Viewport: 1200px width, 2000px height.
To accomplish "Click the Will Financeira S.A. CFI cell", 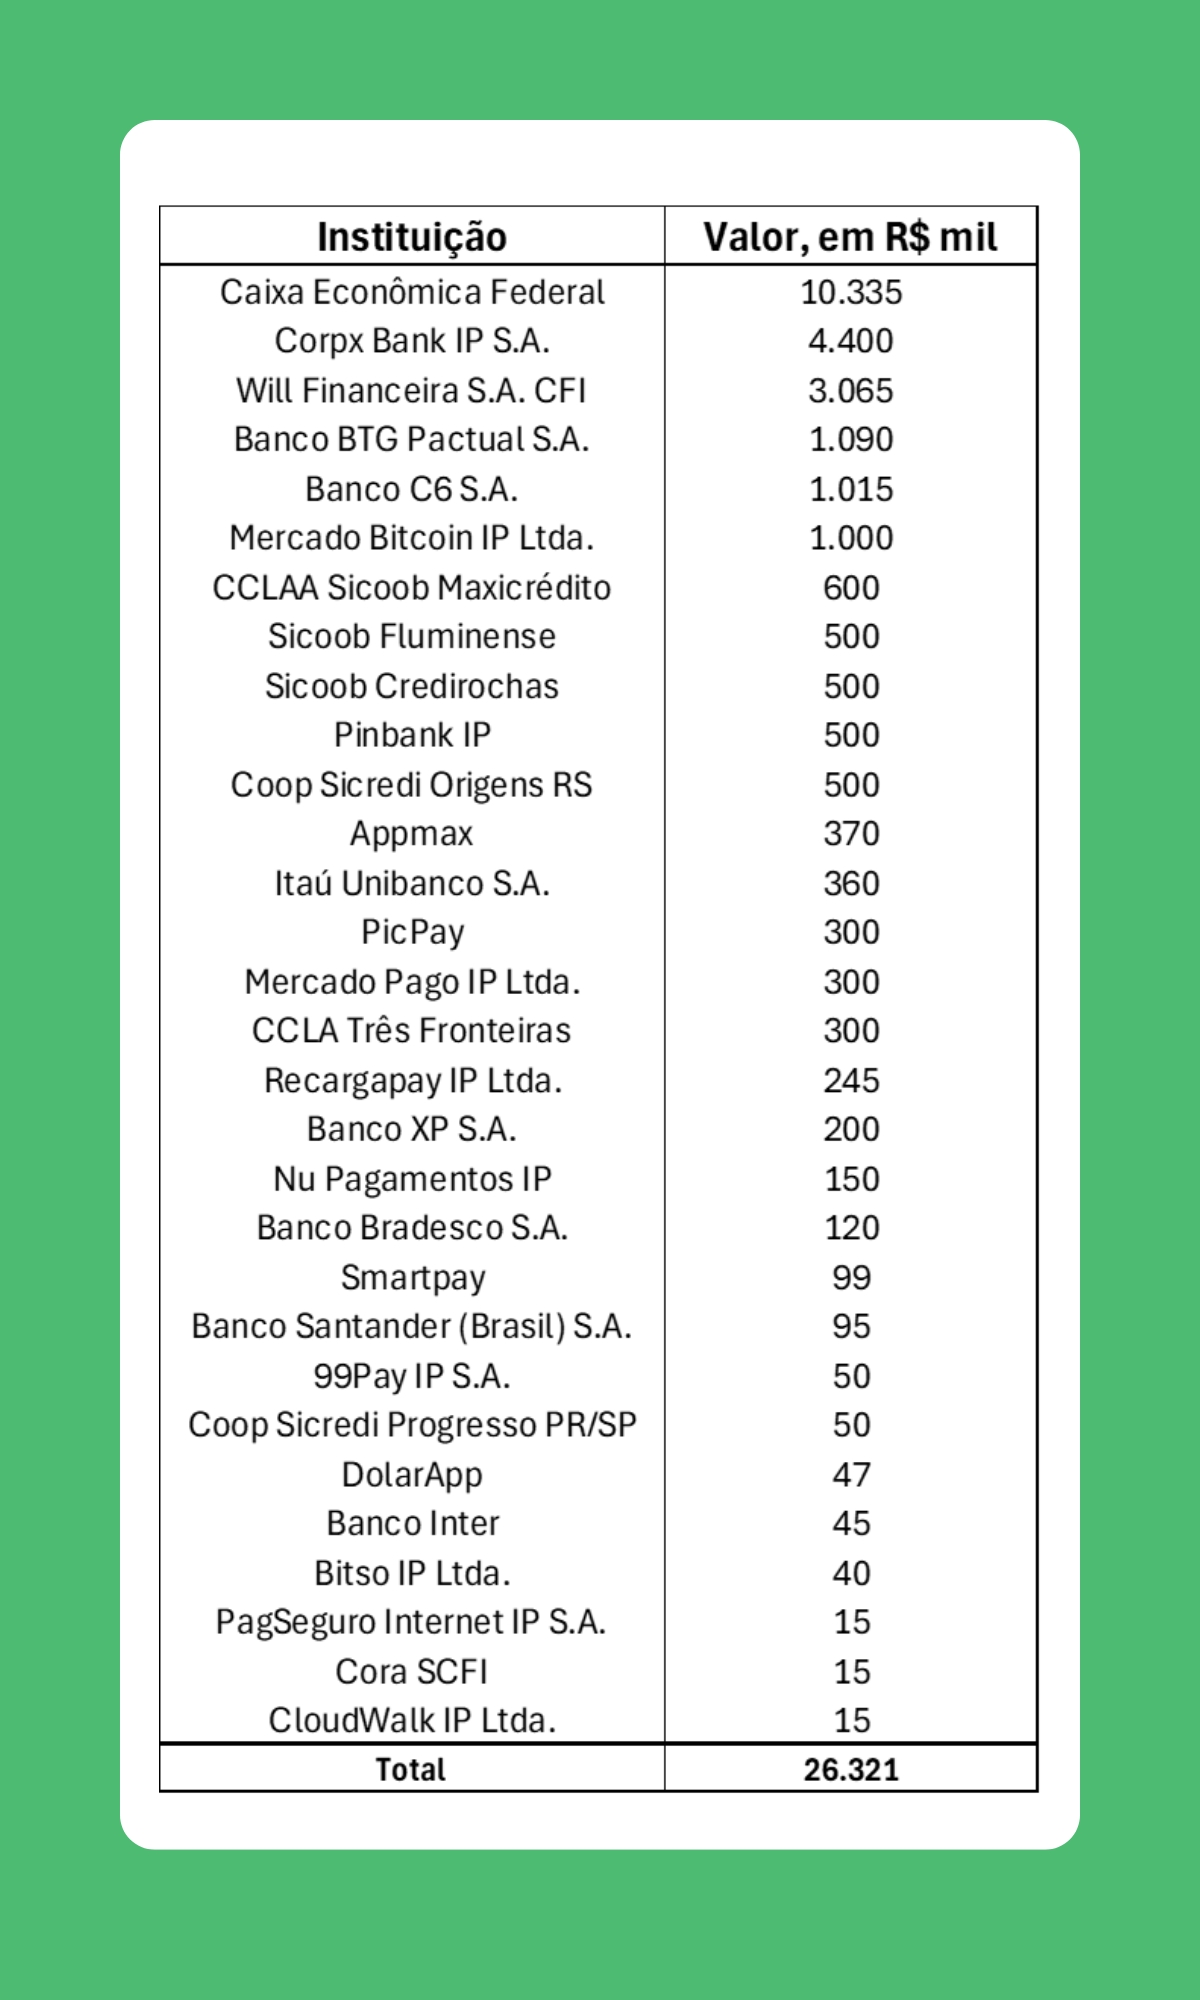I will tap(411, 390).
